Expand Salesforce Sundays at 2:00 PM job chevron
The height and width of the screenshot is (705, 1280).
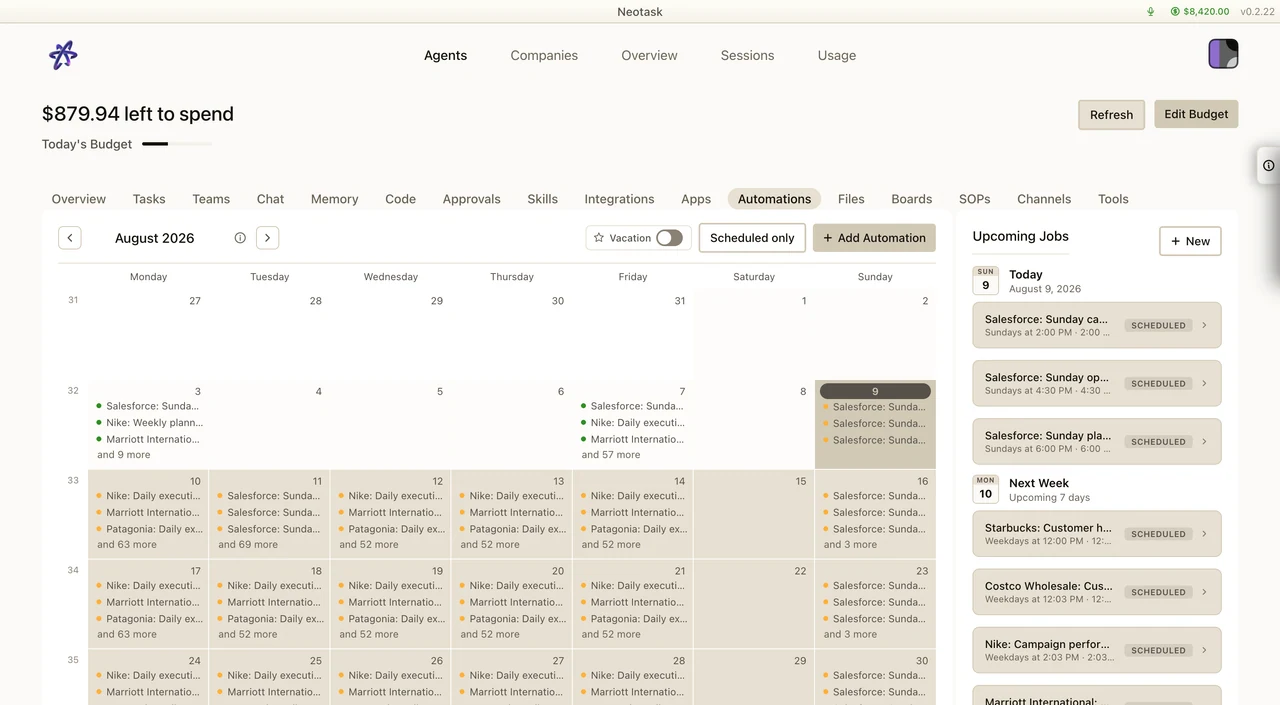click(x=1204, y=325)
